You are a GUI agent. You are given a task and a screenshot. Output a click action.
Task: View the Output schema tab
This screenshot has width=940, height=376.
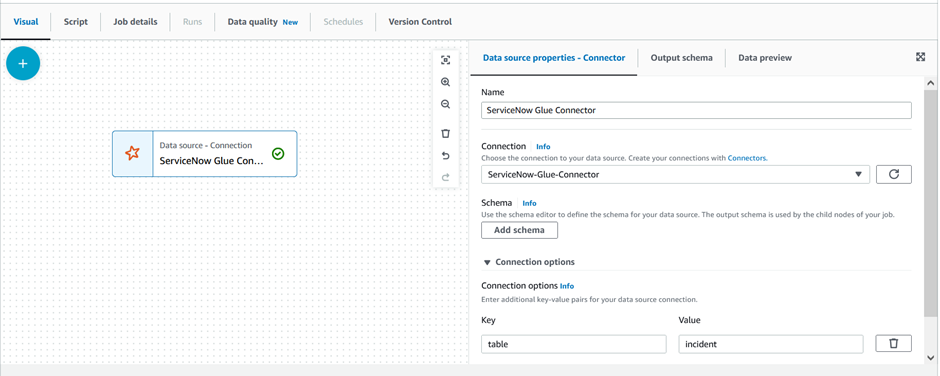pos(682,58)
